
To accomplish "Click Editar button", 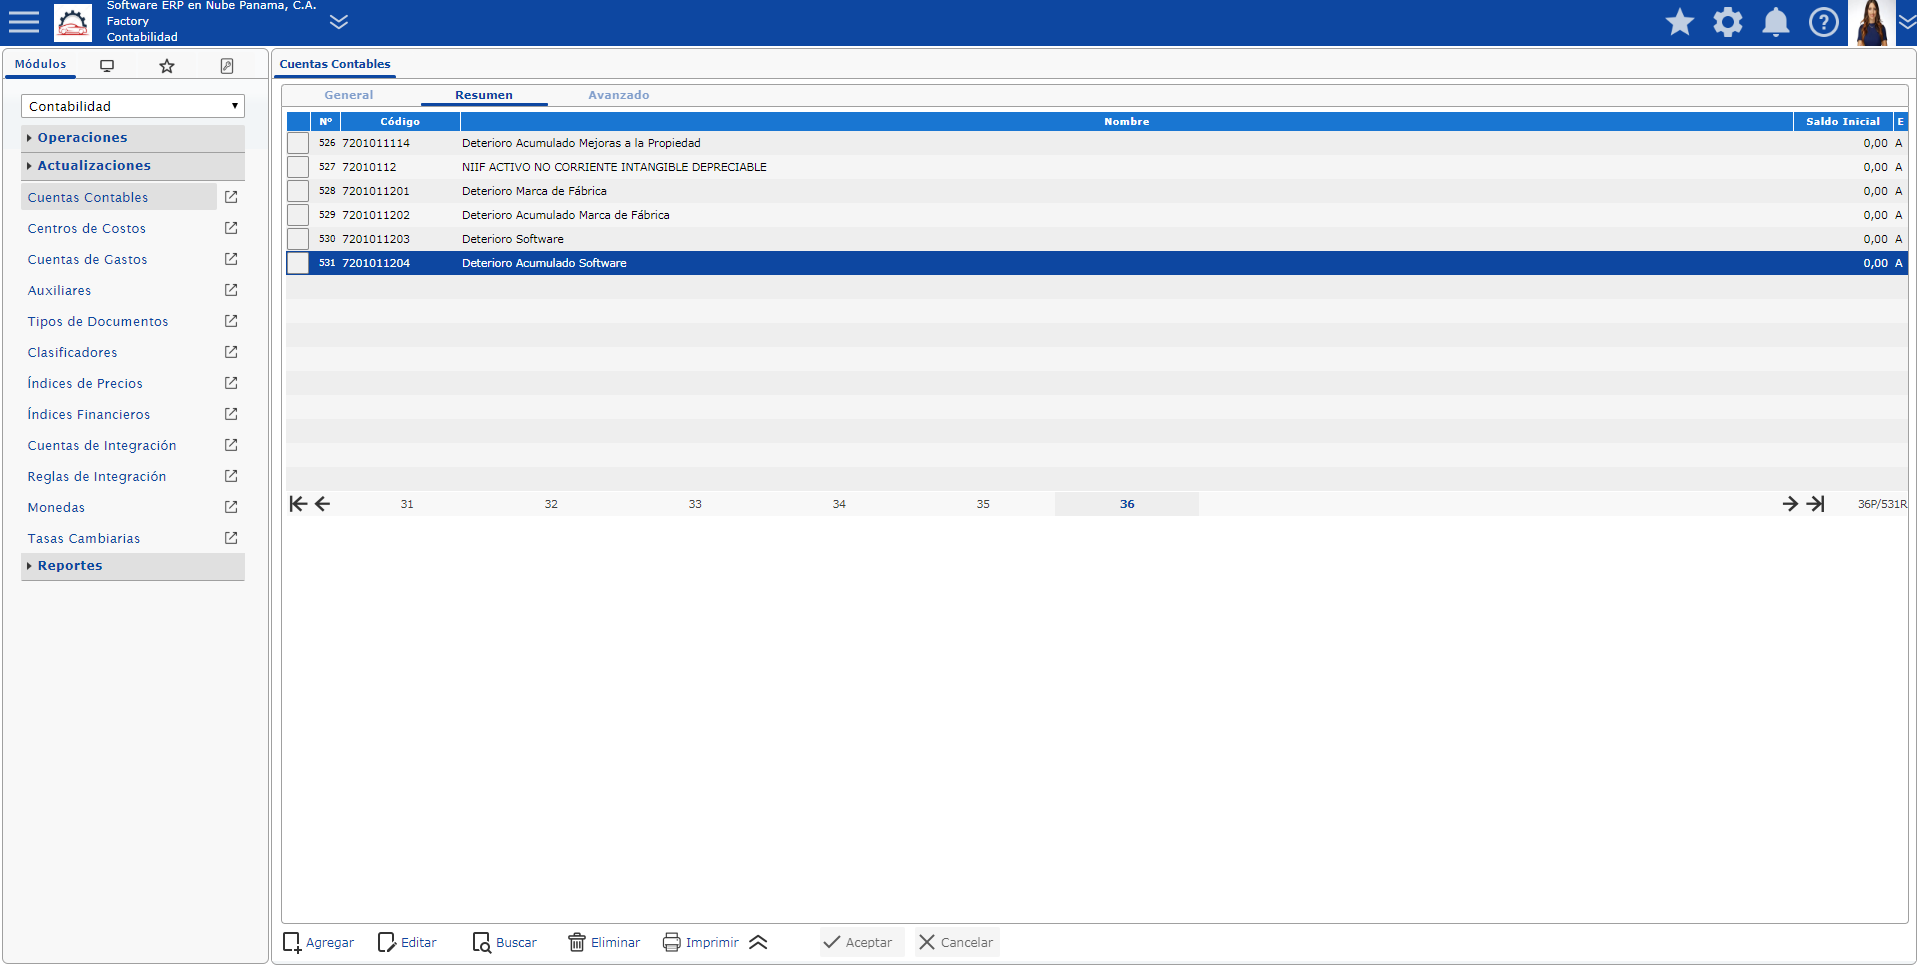I will [408, 943].
